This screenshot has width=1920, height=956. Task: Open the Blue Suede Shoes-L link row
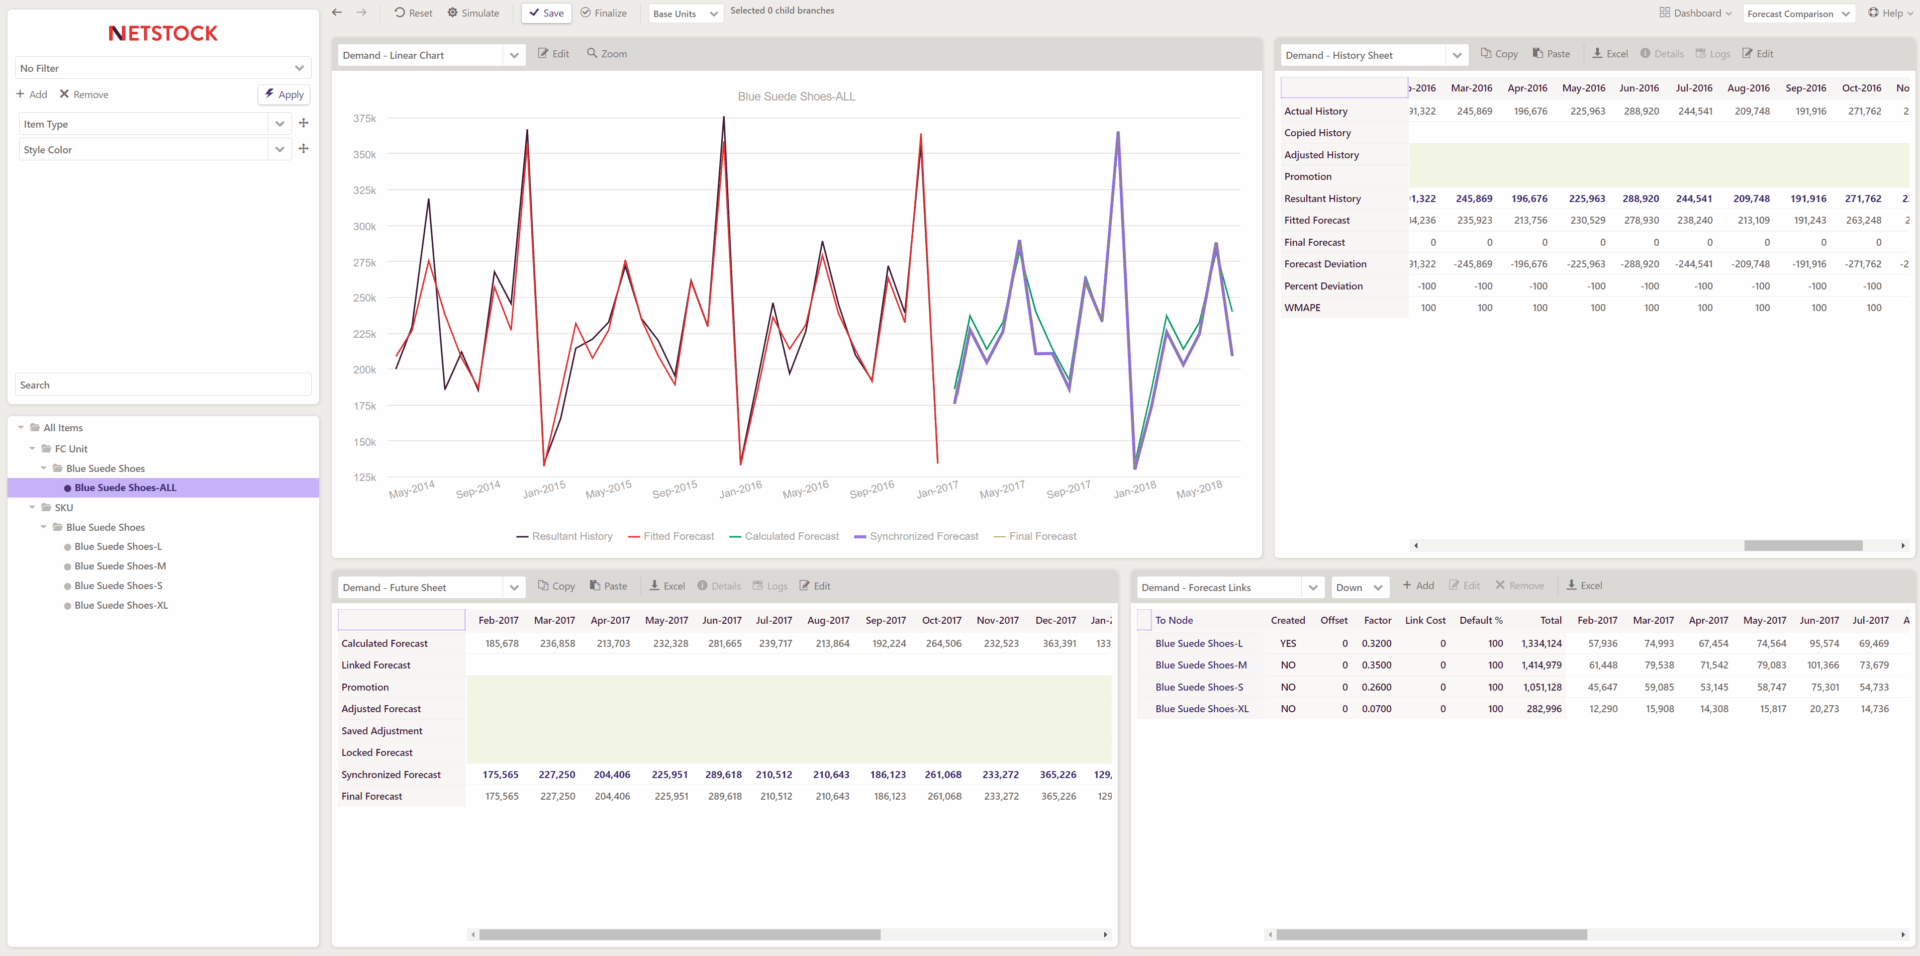[x=1199, y=644]
